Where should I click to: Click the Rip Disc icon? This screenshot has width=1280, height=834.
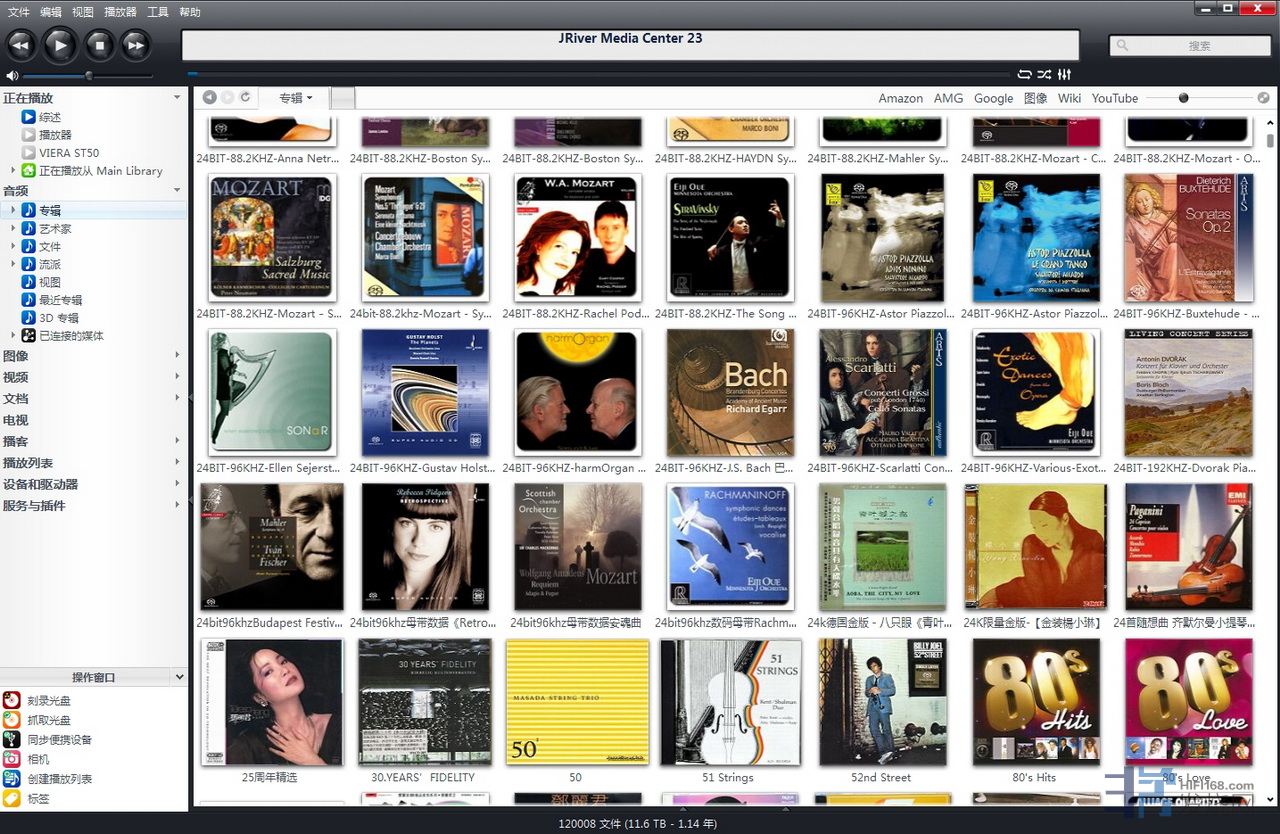point(12,720)
